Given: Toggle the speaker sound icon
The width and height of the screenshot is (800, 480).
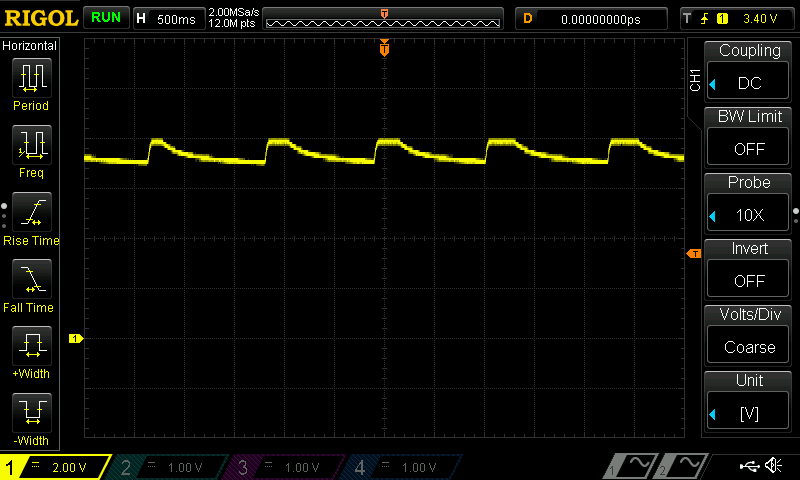Looking at the screenshot, I should 773,465.
